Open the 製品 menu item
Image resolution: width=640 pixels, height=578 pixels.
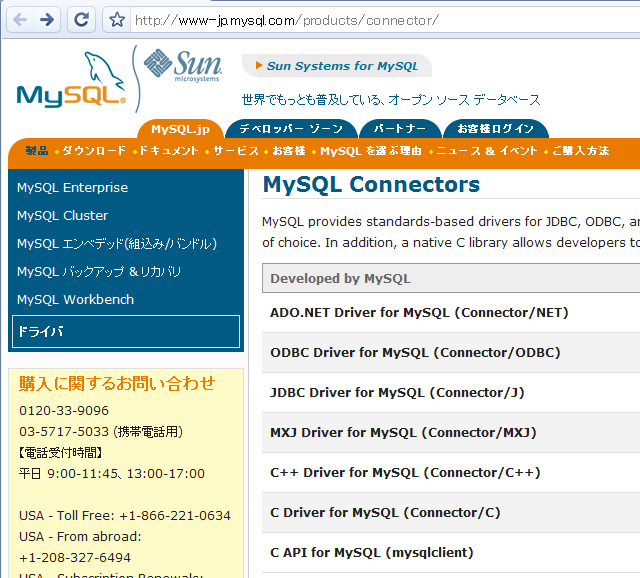37,151
